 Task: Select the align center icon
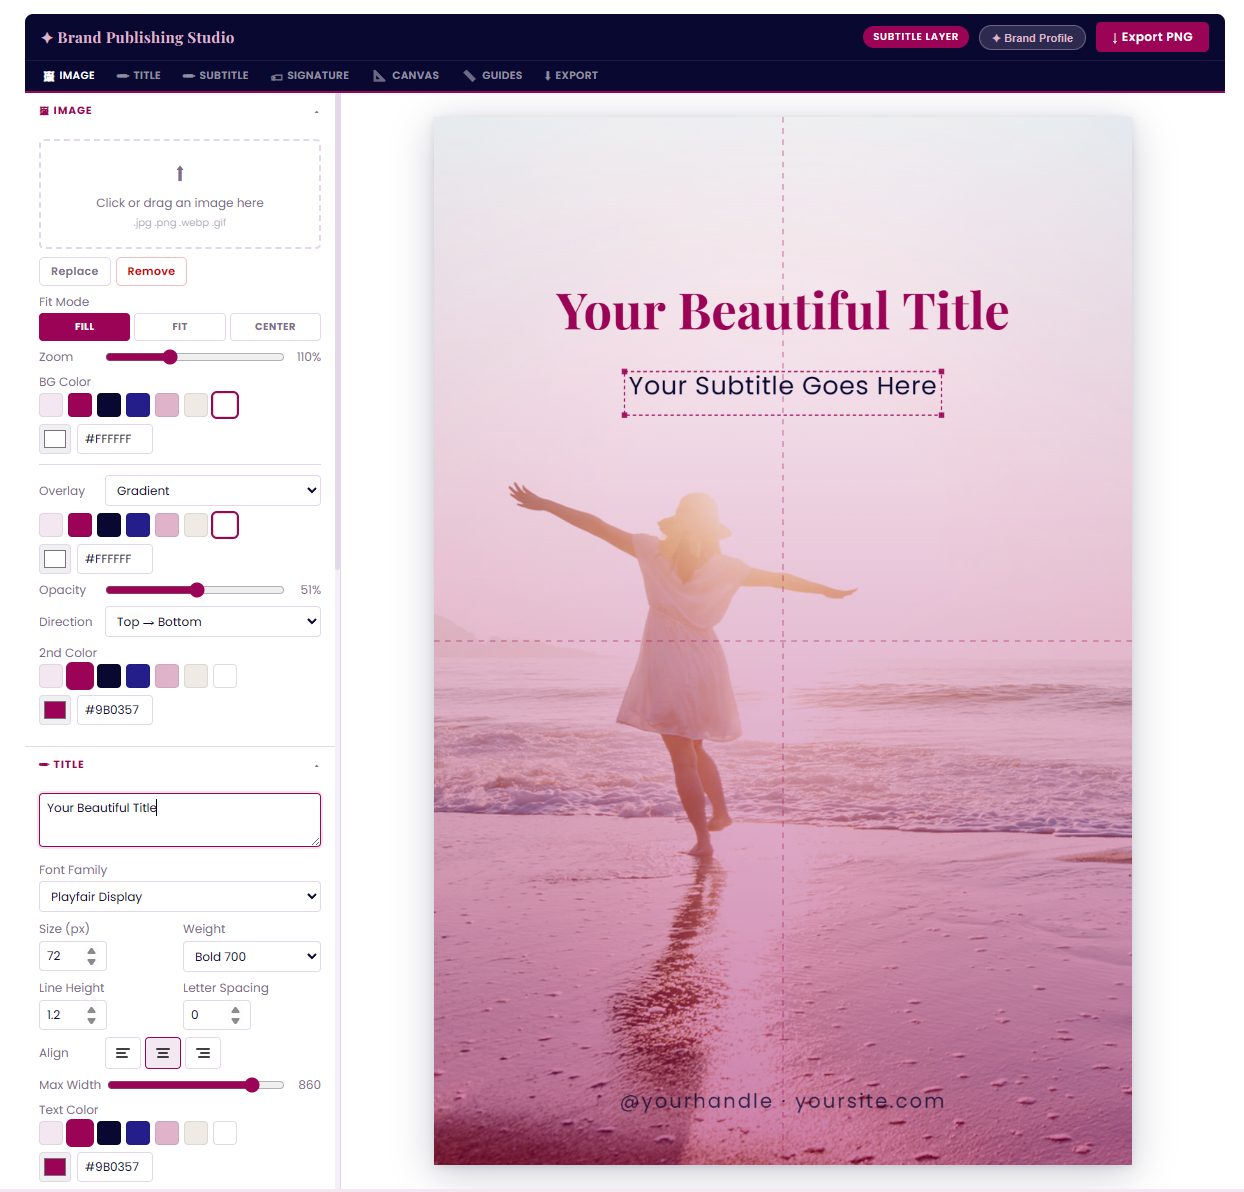coord(163,1053)
